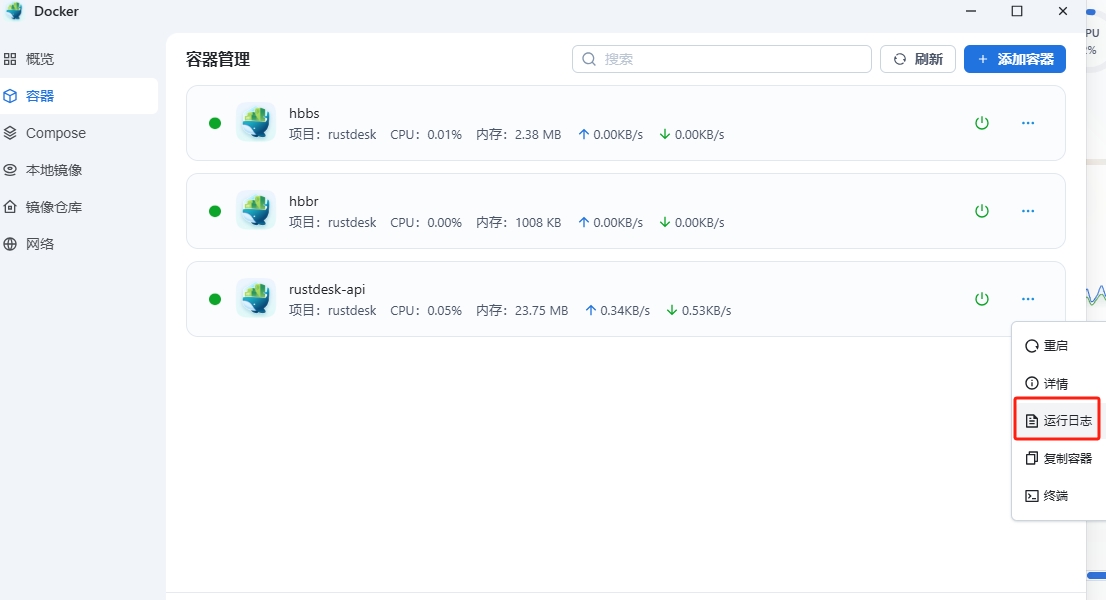Click the Docker whale logo in title bar
The height and width of the screenshot is (600, 1106).
pyautogui.click(x=14, y=11)
